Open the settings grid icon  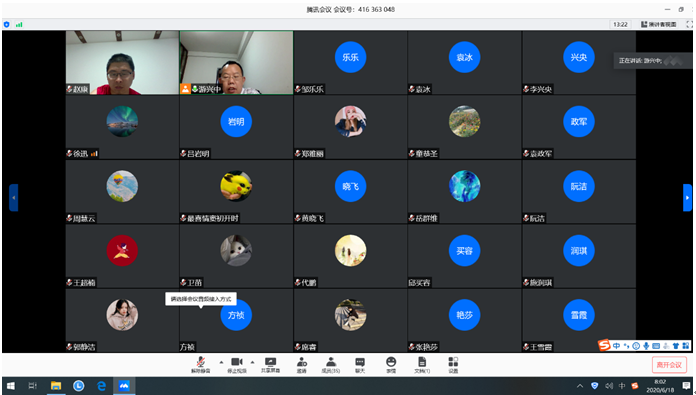coord(453,365)
